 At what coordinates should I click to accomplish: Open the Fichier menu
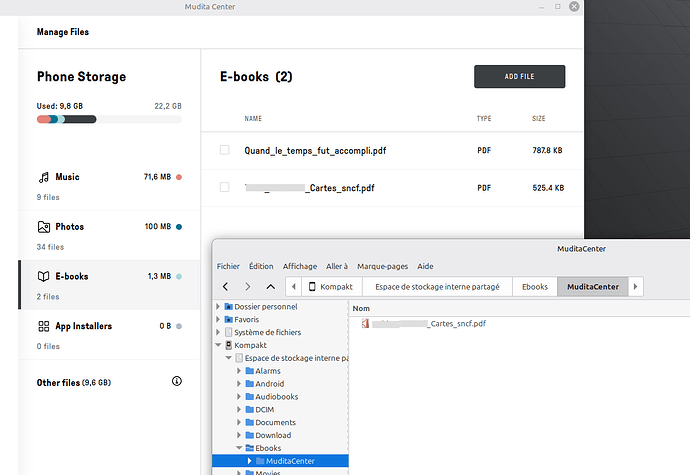228,266
